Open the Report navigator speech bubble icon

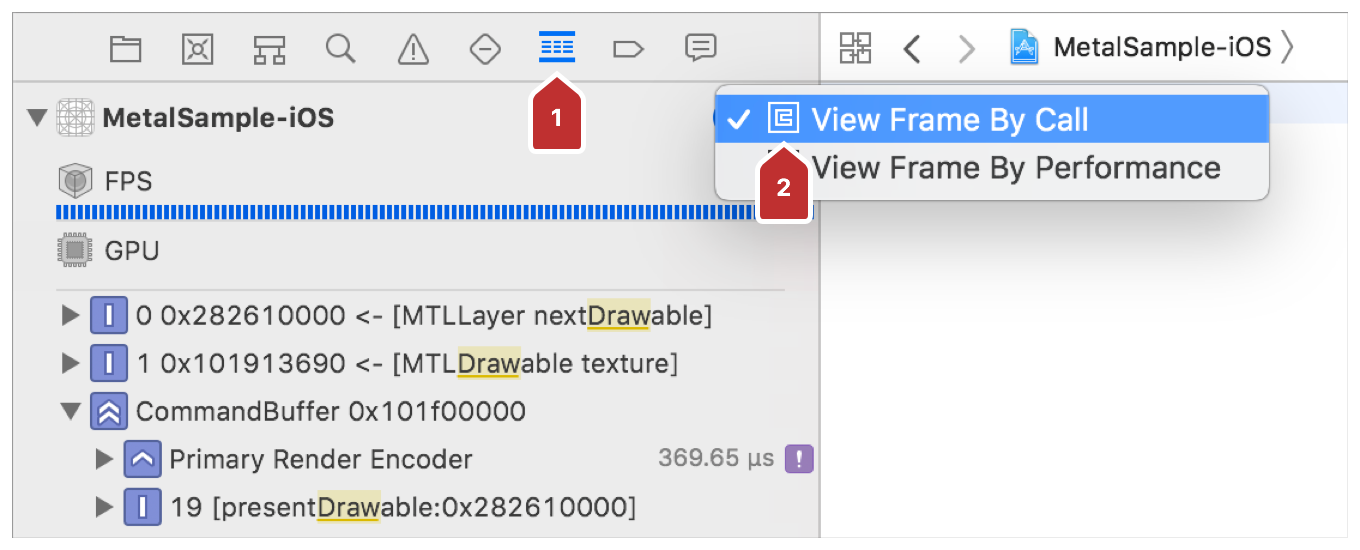(x=701, y=48)
